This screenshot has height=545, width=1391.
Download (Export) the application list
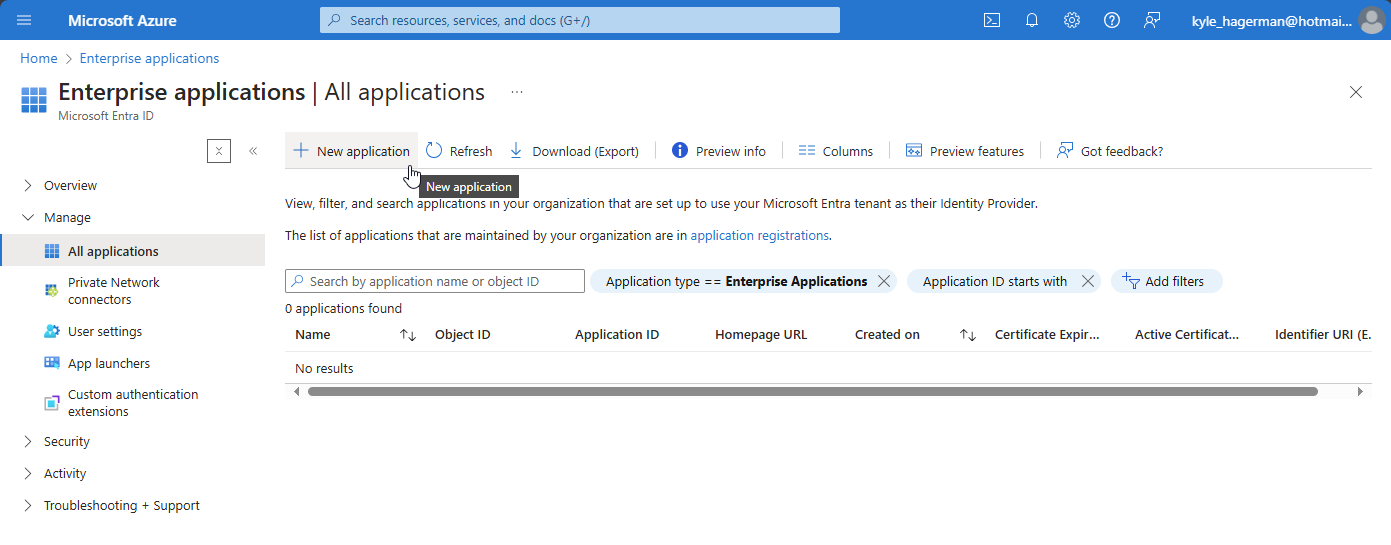tap(574, 151)
